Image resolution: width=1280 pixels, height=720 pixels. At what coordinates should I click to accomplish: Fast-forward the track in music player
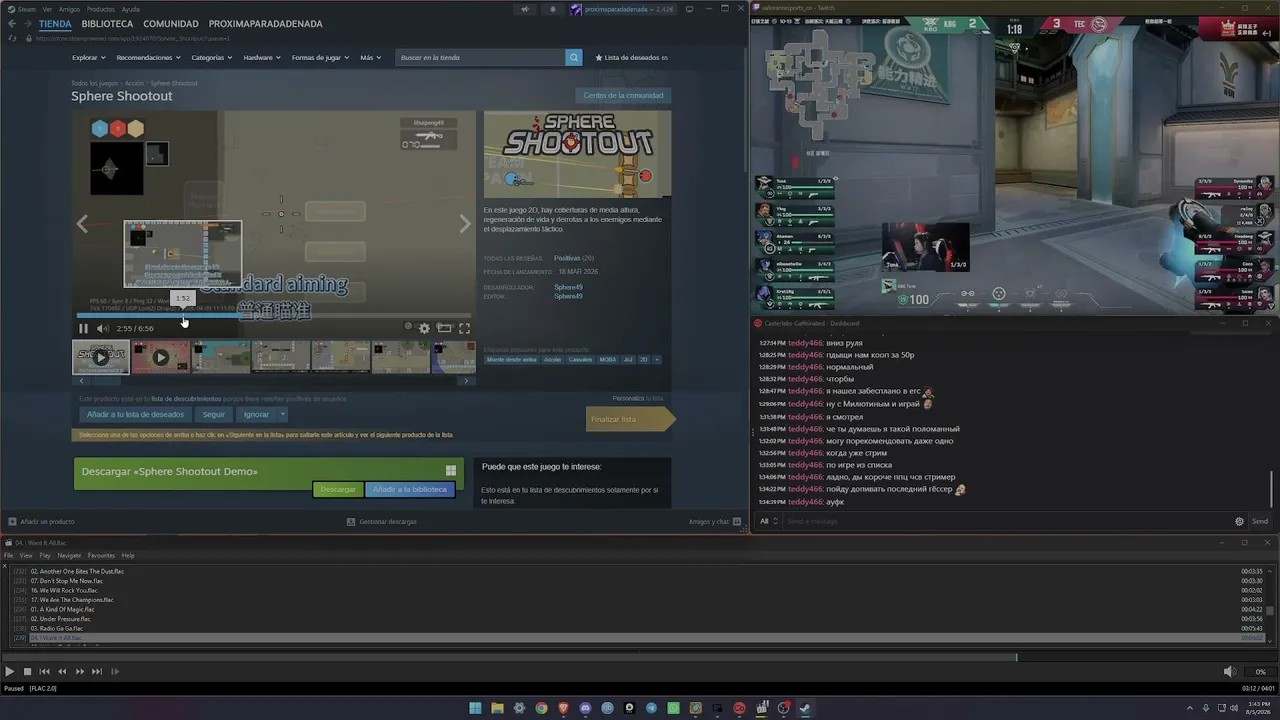[x=80, y=671]
